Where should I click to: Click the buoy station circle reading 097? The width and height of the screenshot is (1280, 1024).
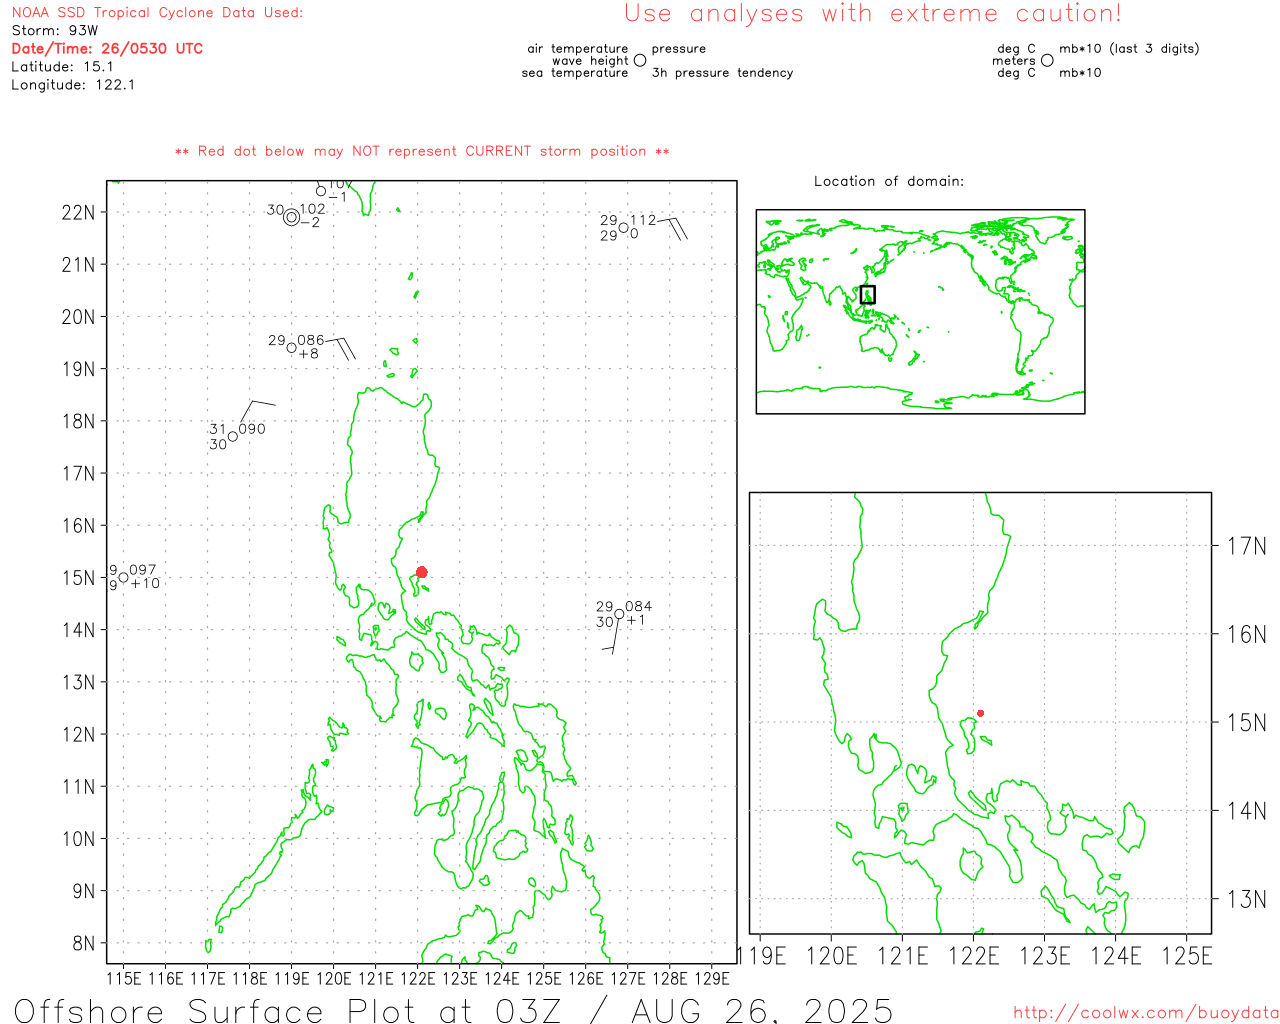124,577
